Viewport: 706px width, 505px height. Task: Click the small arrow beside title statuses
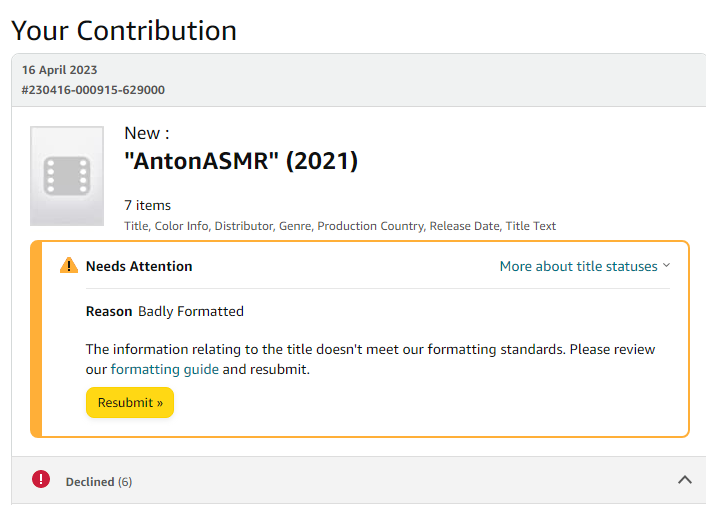coord(666,266)
